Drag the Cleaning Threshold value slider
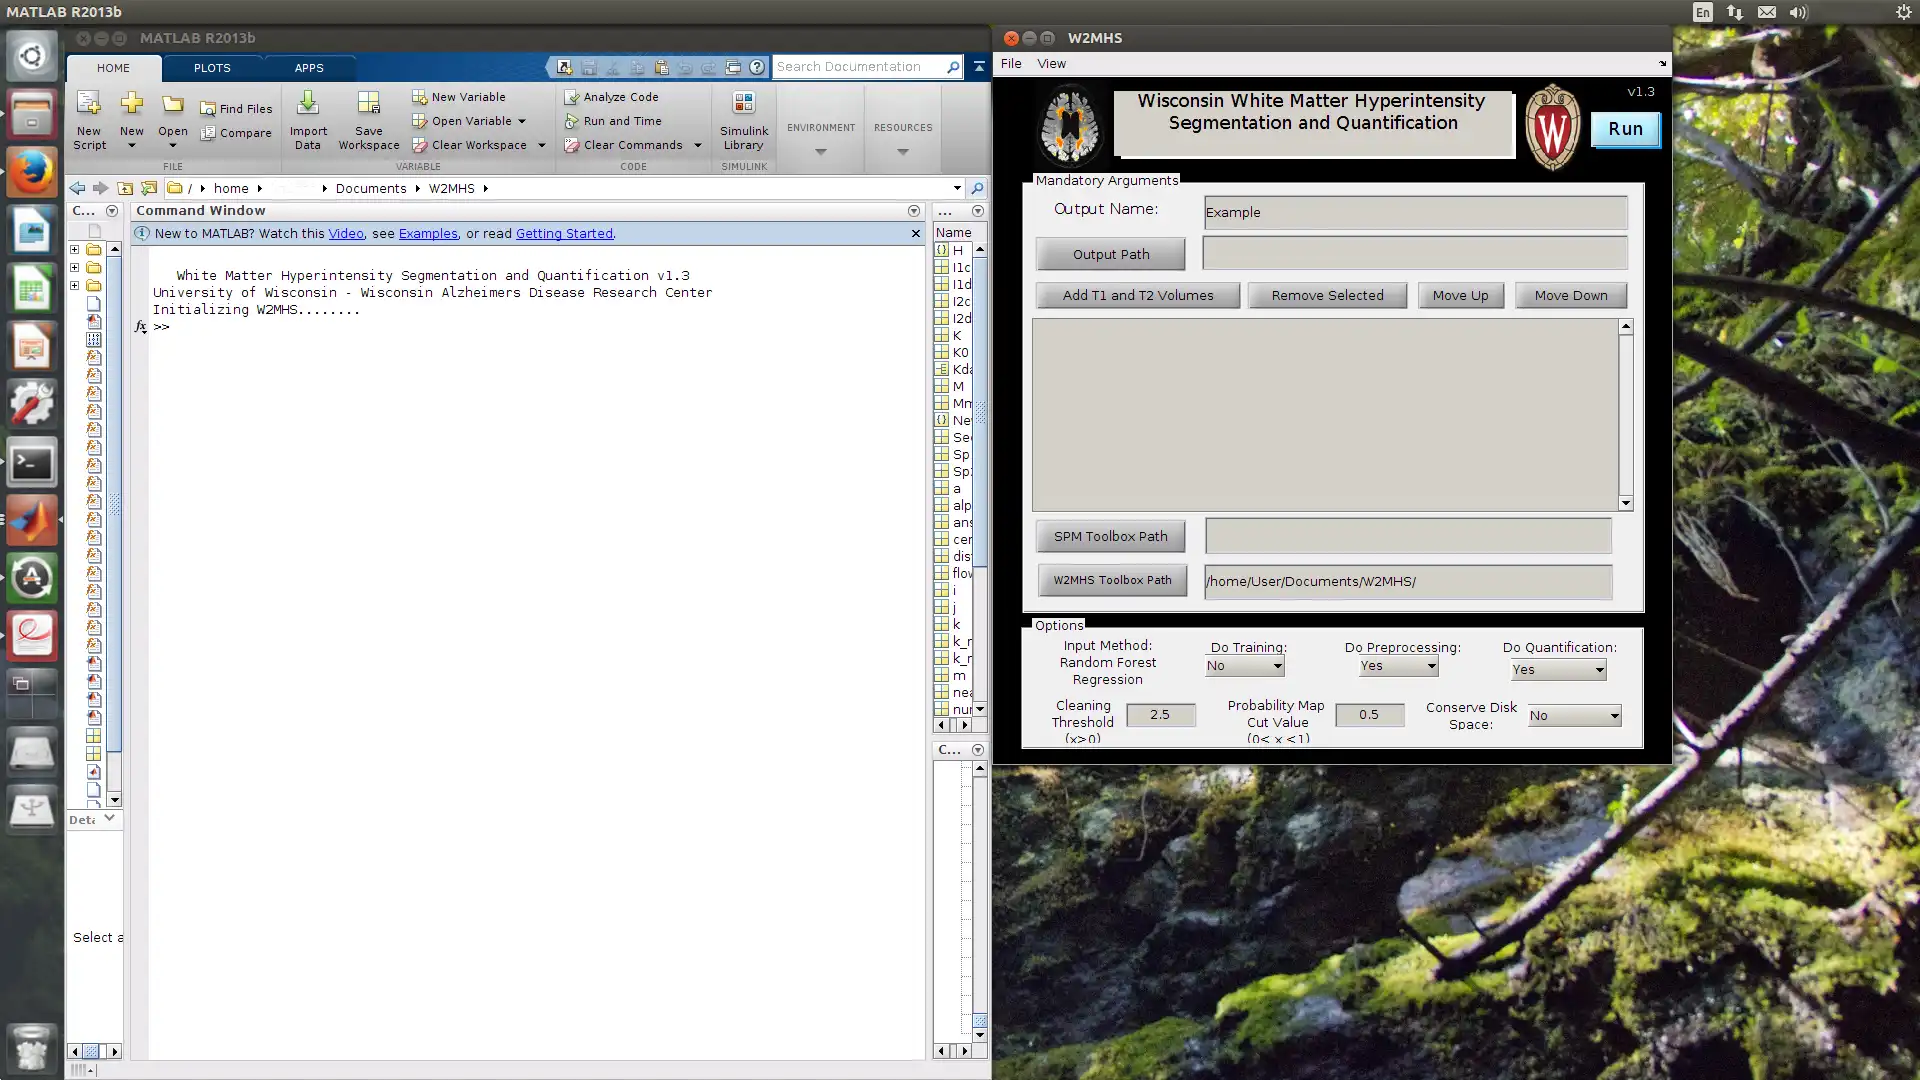The image size is (1920, 1080). pos(1159,713)
